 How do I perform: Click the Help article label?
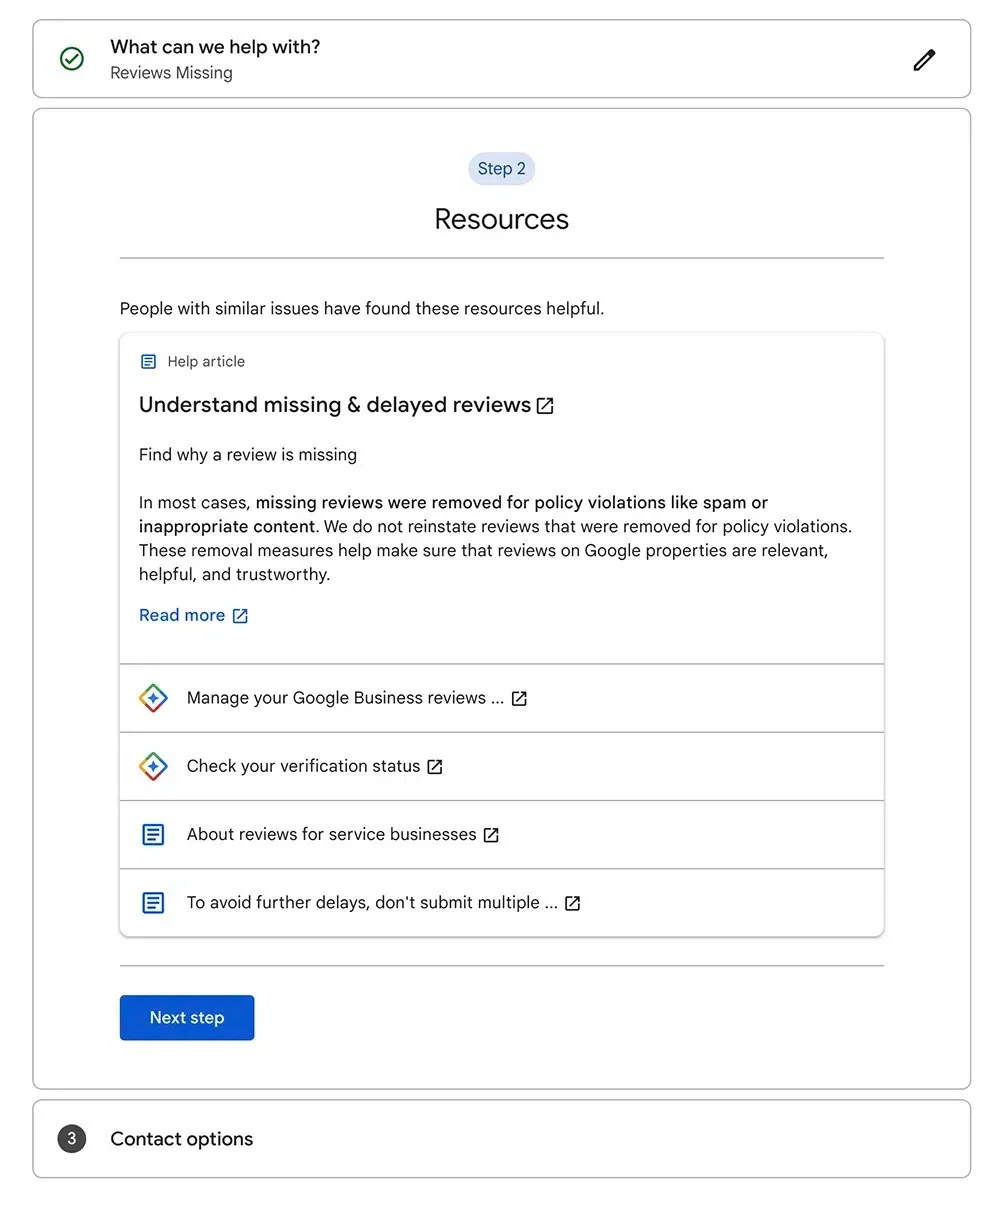click(x=206, y=362)
